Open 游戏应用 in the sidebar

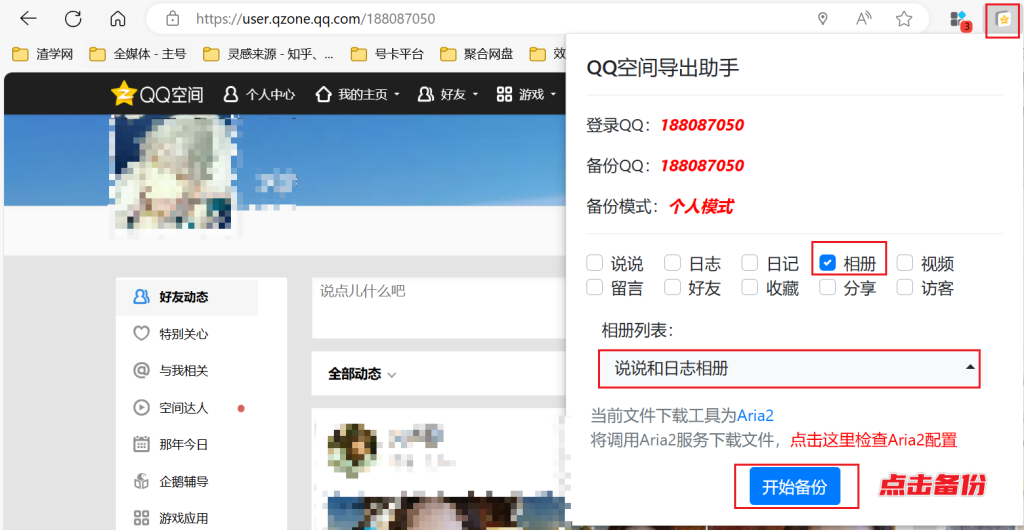[x=170, y=519]
